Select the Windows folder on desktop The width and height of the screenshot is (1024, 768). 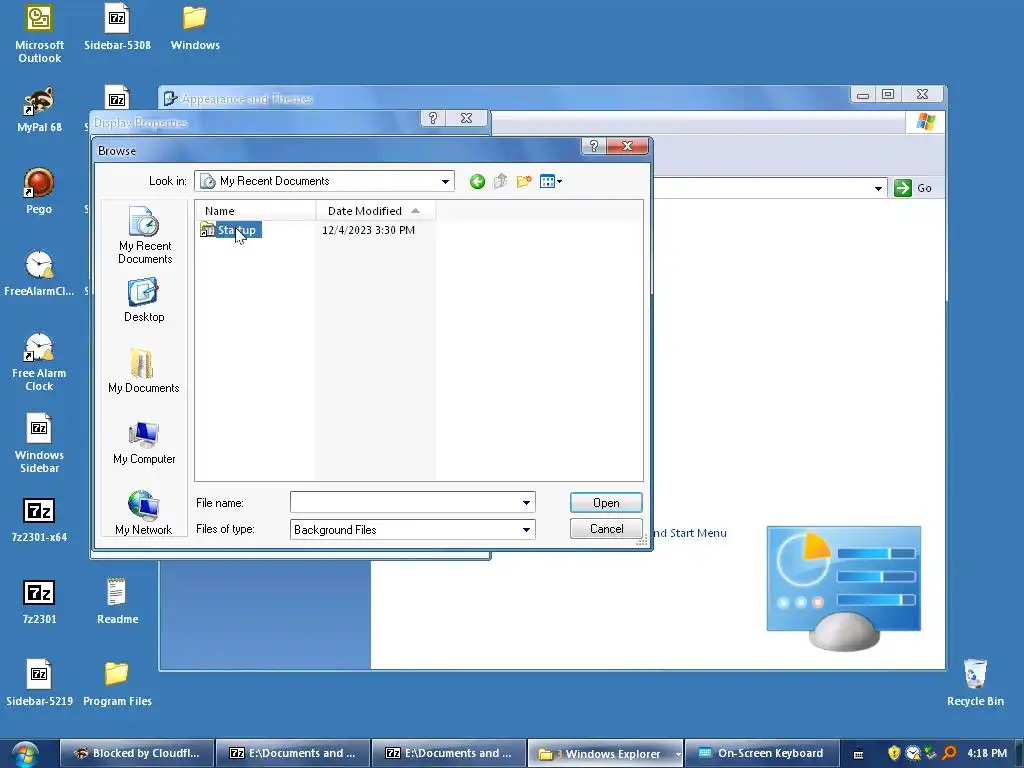(195, 27)
